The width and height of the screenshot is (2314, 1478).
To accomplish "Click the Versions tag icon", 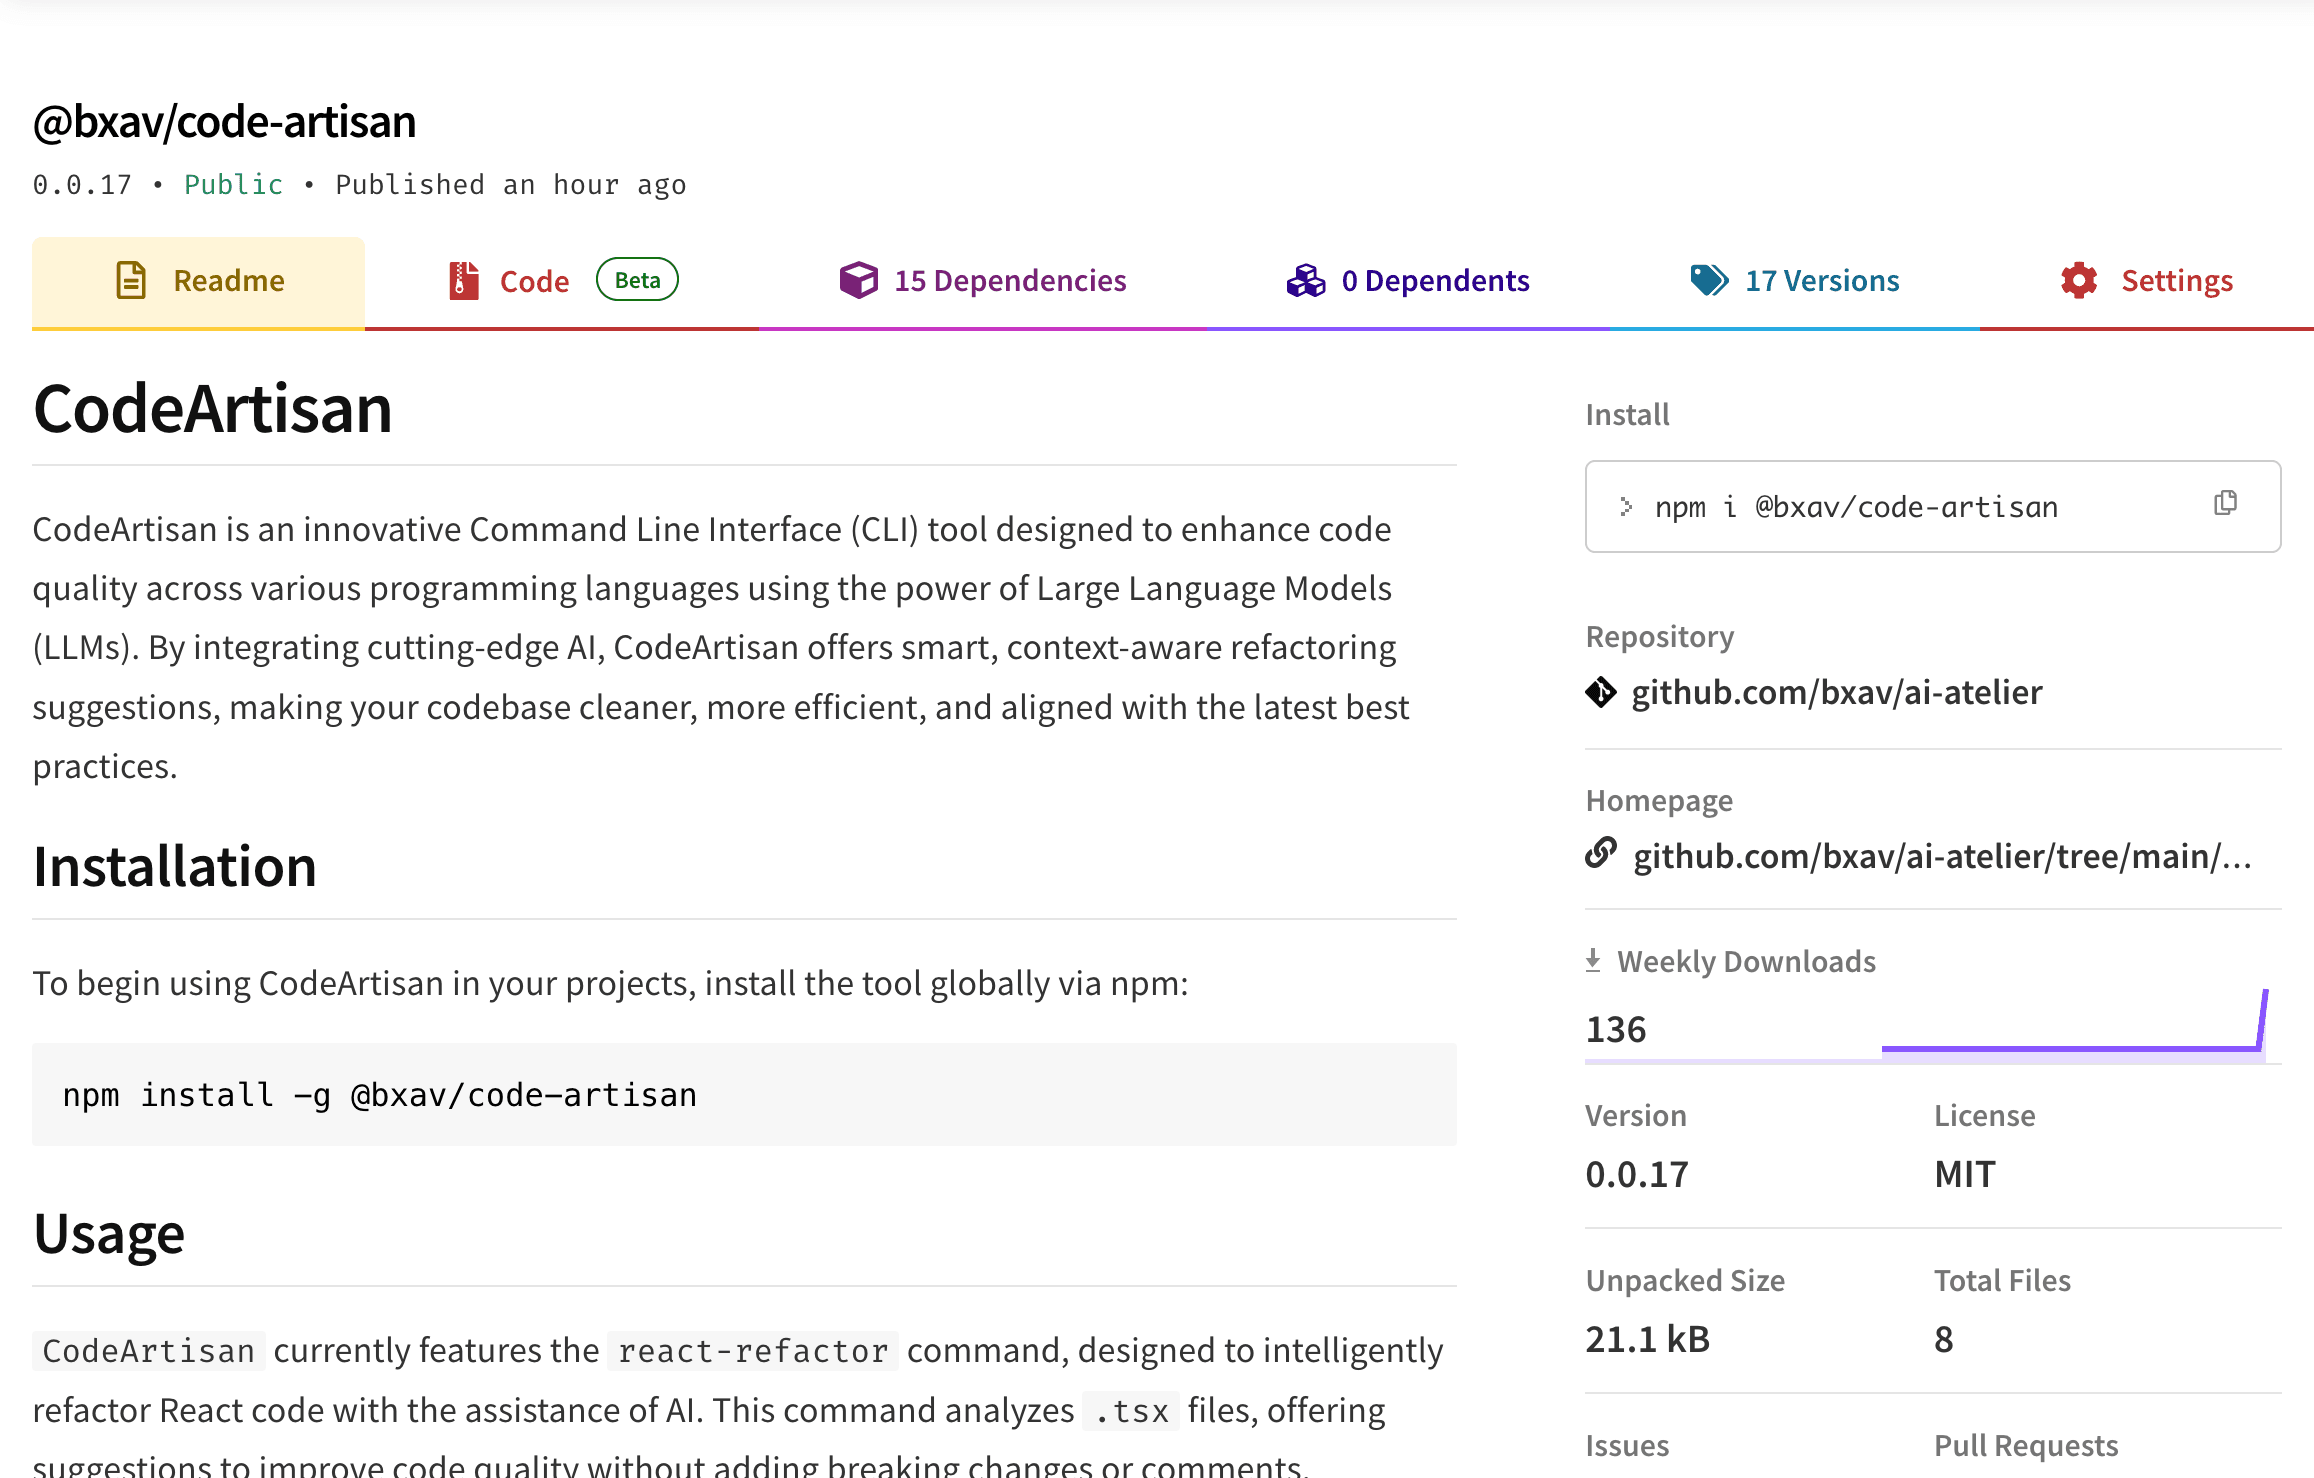I will point(1709,281).
